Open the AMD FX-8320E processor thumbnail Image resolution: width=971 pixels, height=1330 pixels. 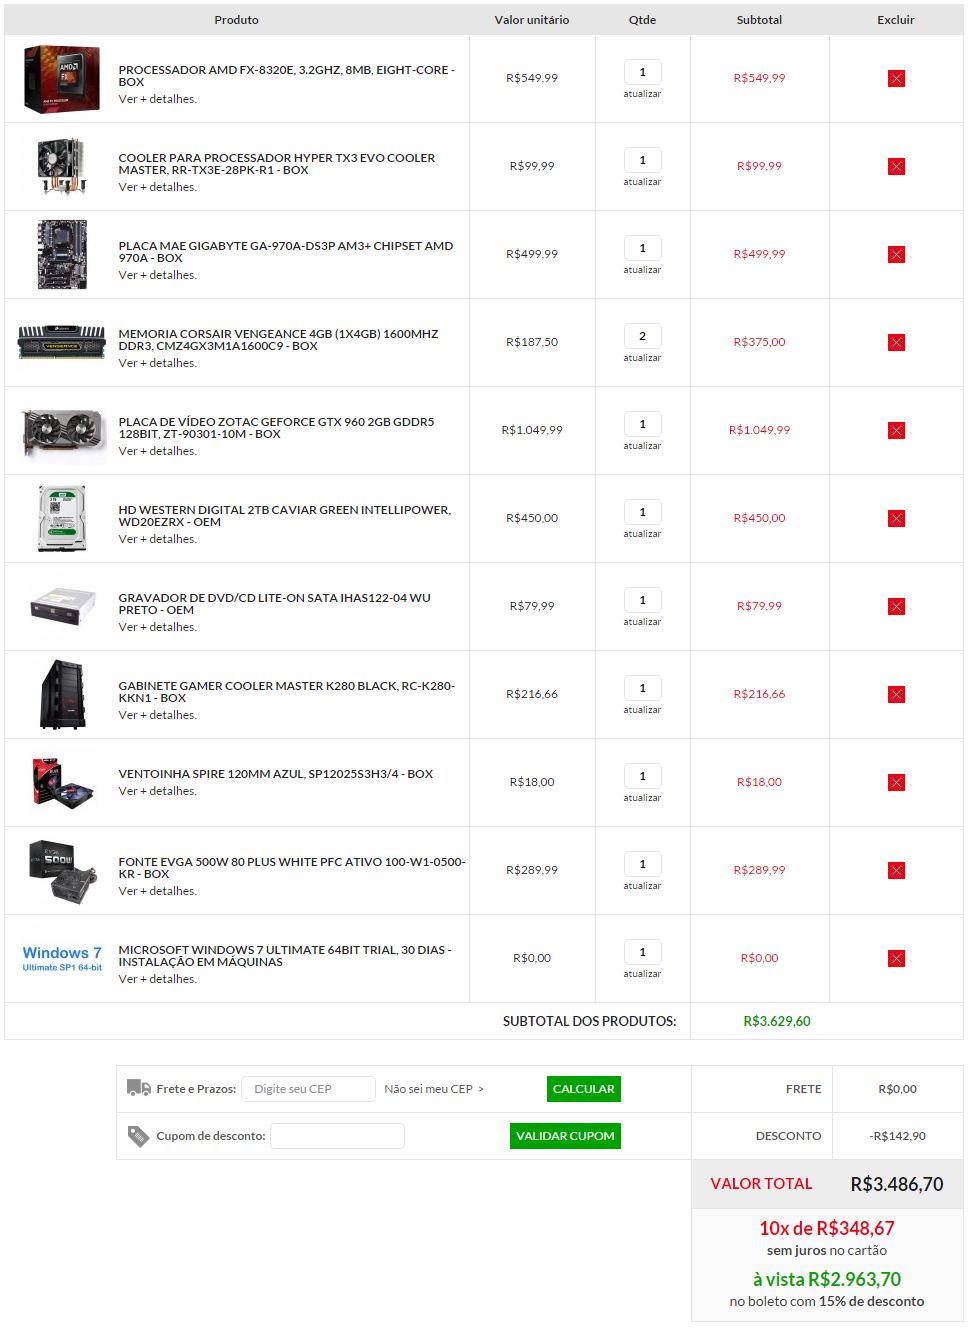point(62,79)
